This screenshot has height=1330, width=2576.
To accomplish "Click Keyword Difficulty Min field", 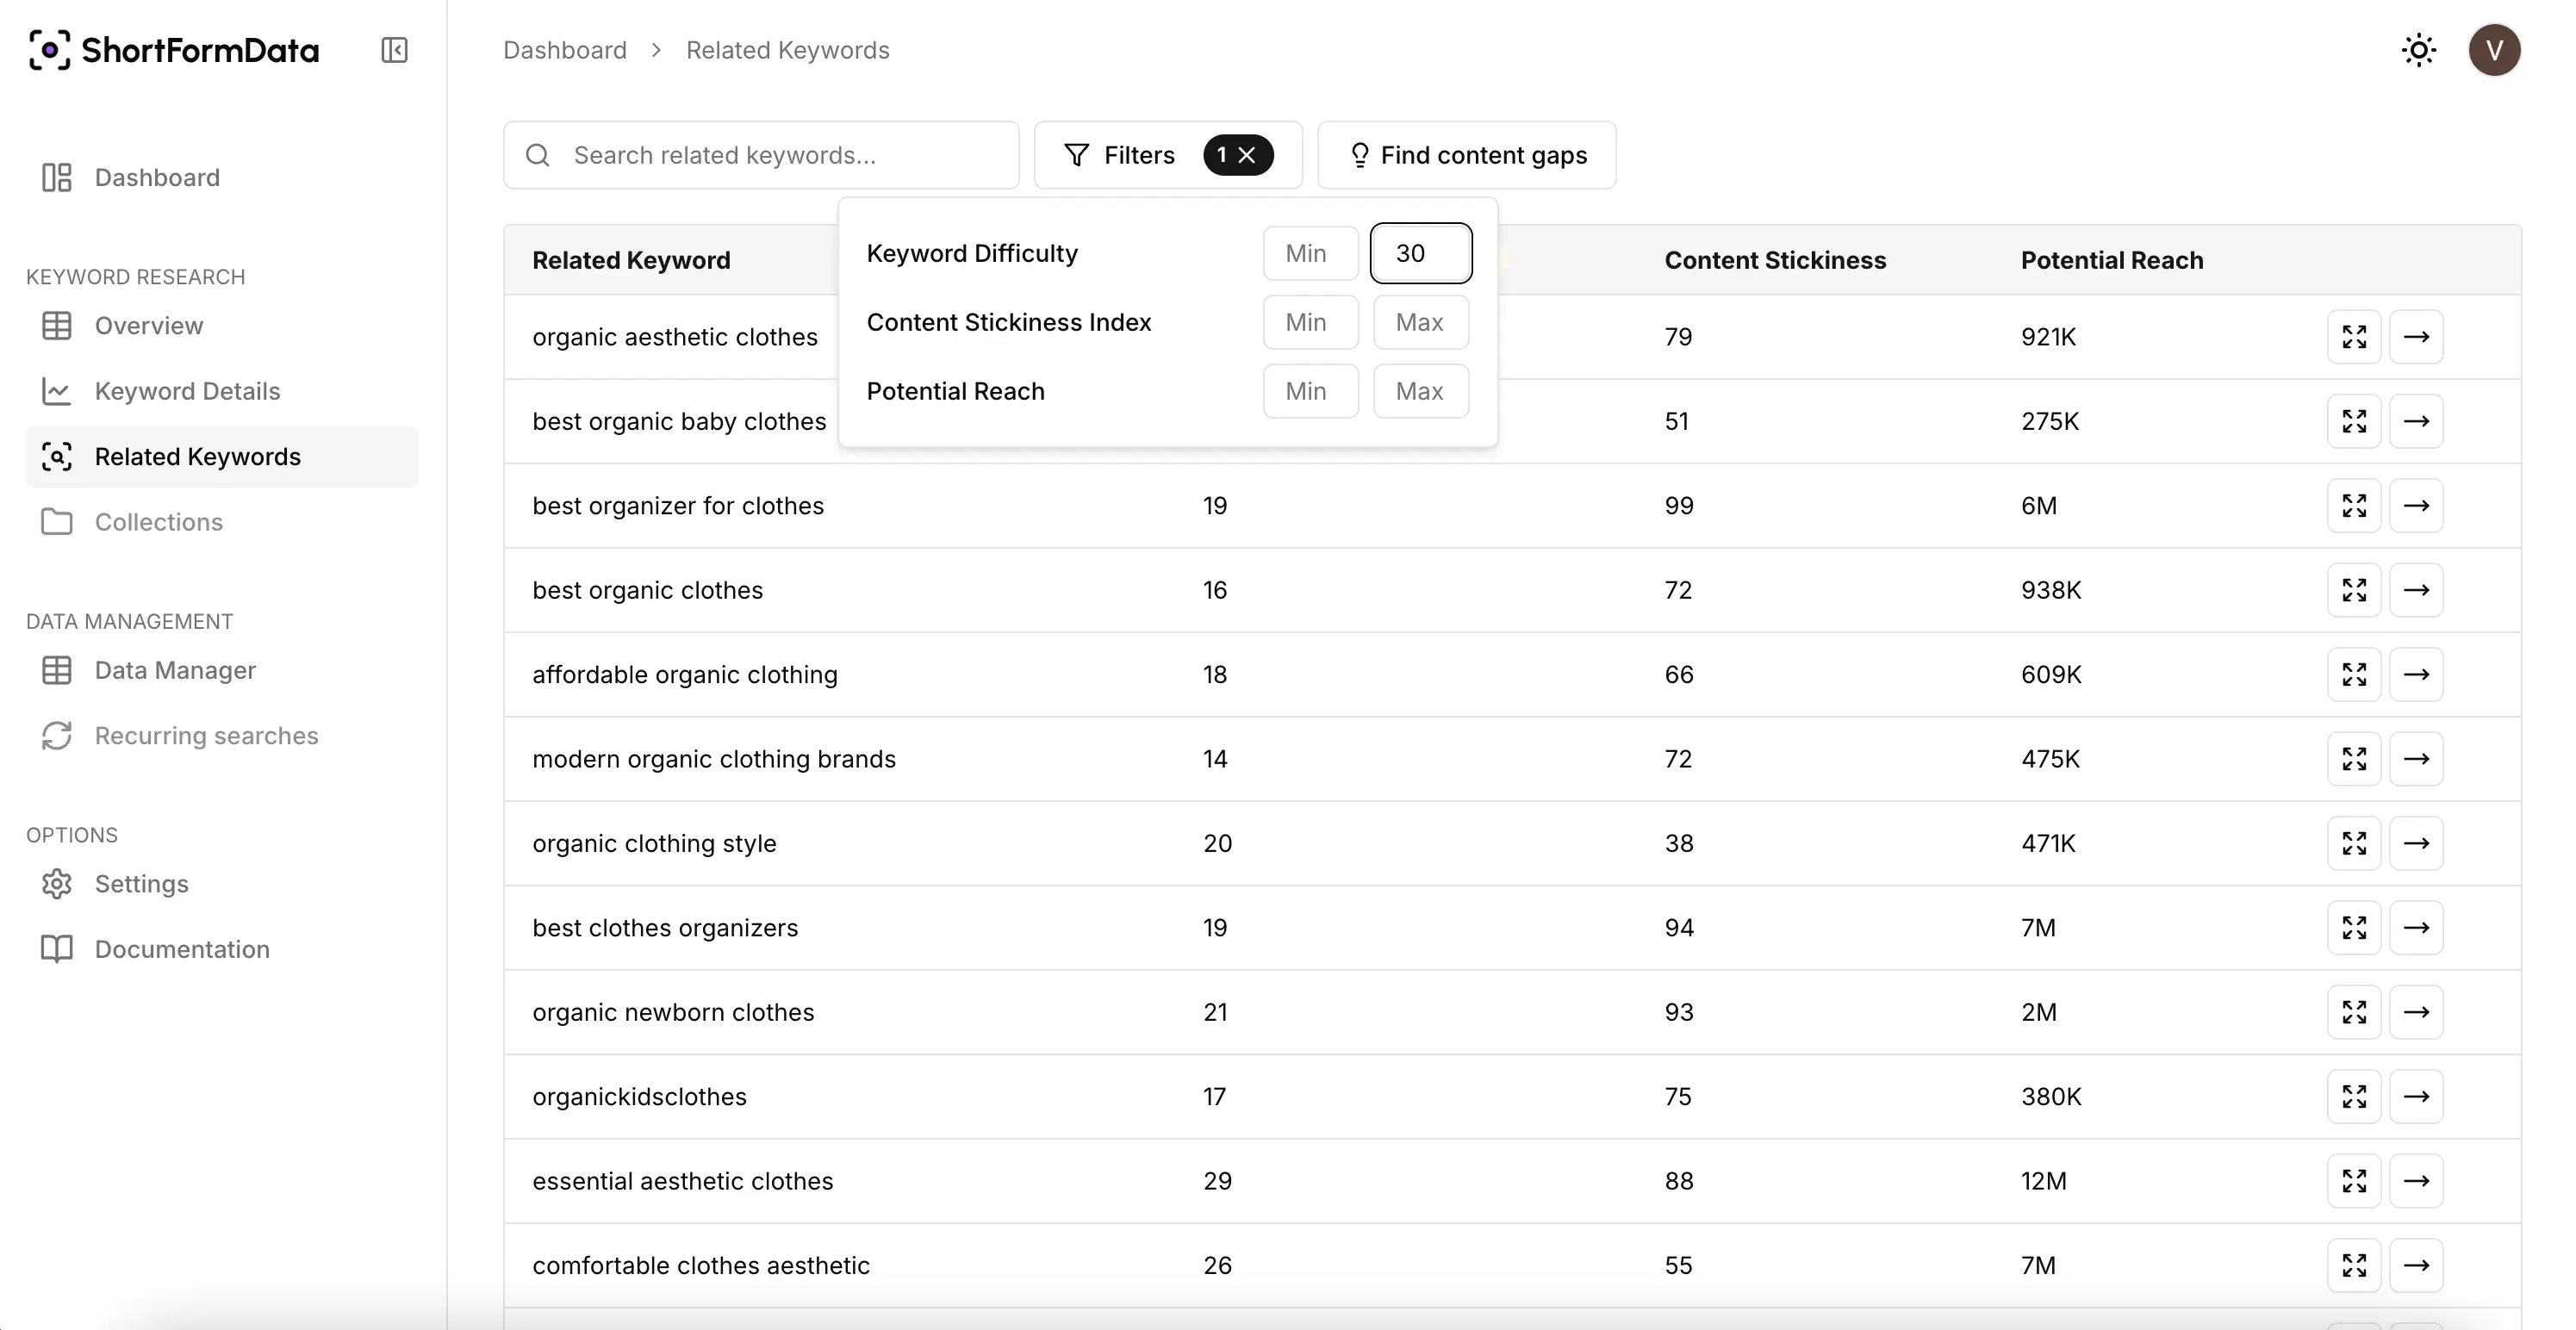I will pos(1310,253).
